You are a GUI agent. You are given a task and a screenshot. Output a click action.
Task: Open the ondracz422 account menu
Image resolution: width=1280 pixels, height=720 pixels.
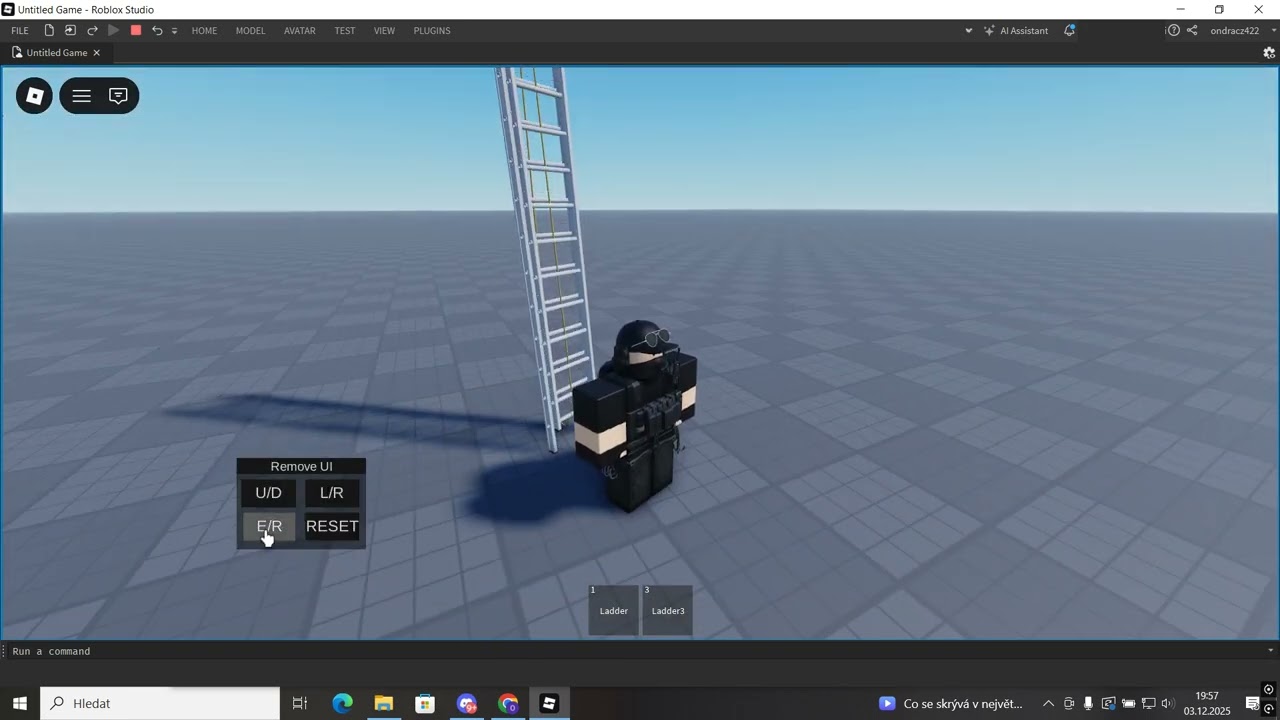pos(1240,31)
